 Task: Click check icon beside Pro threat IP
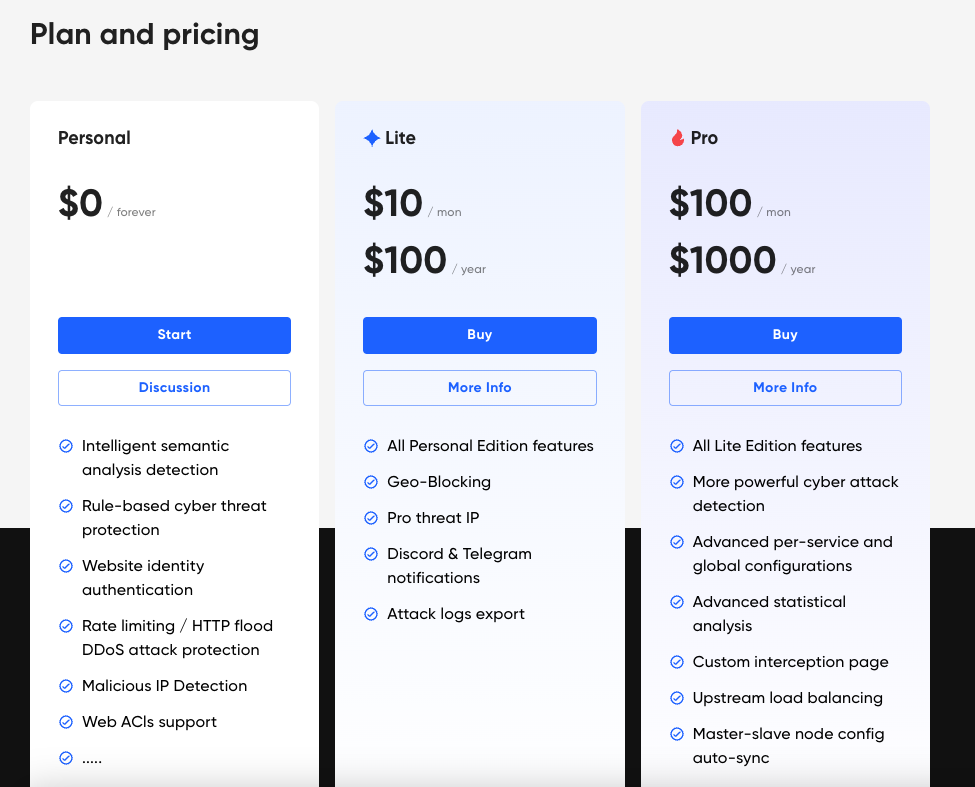pos(371,518)
